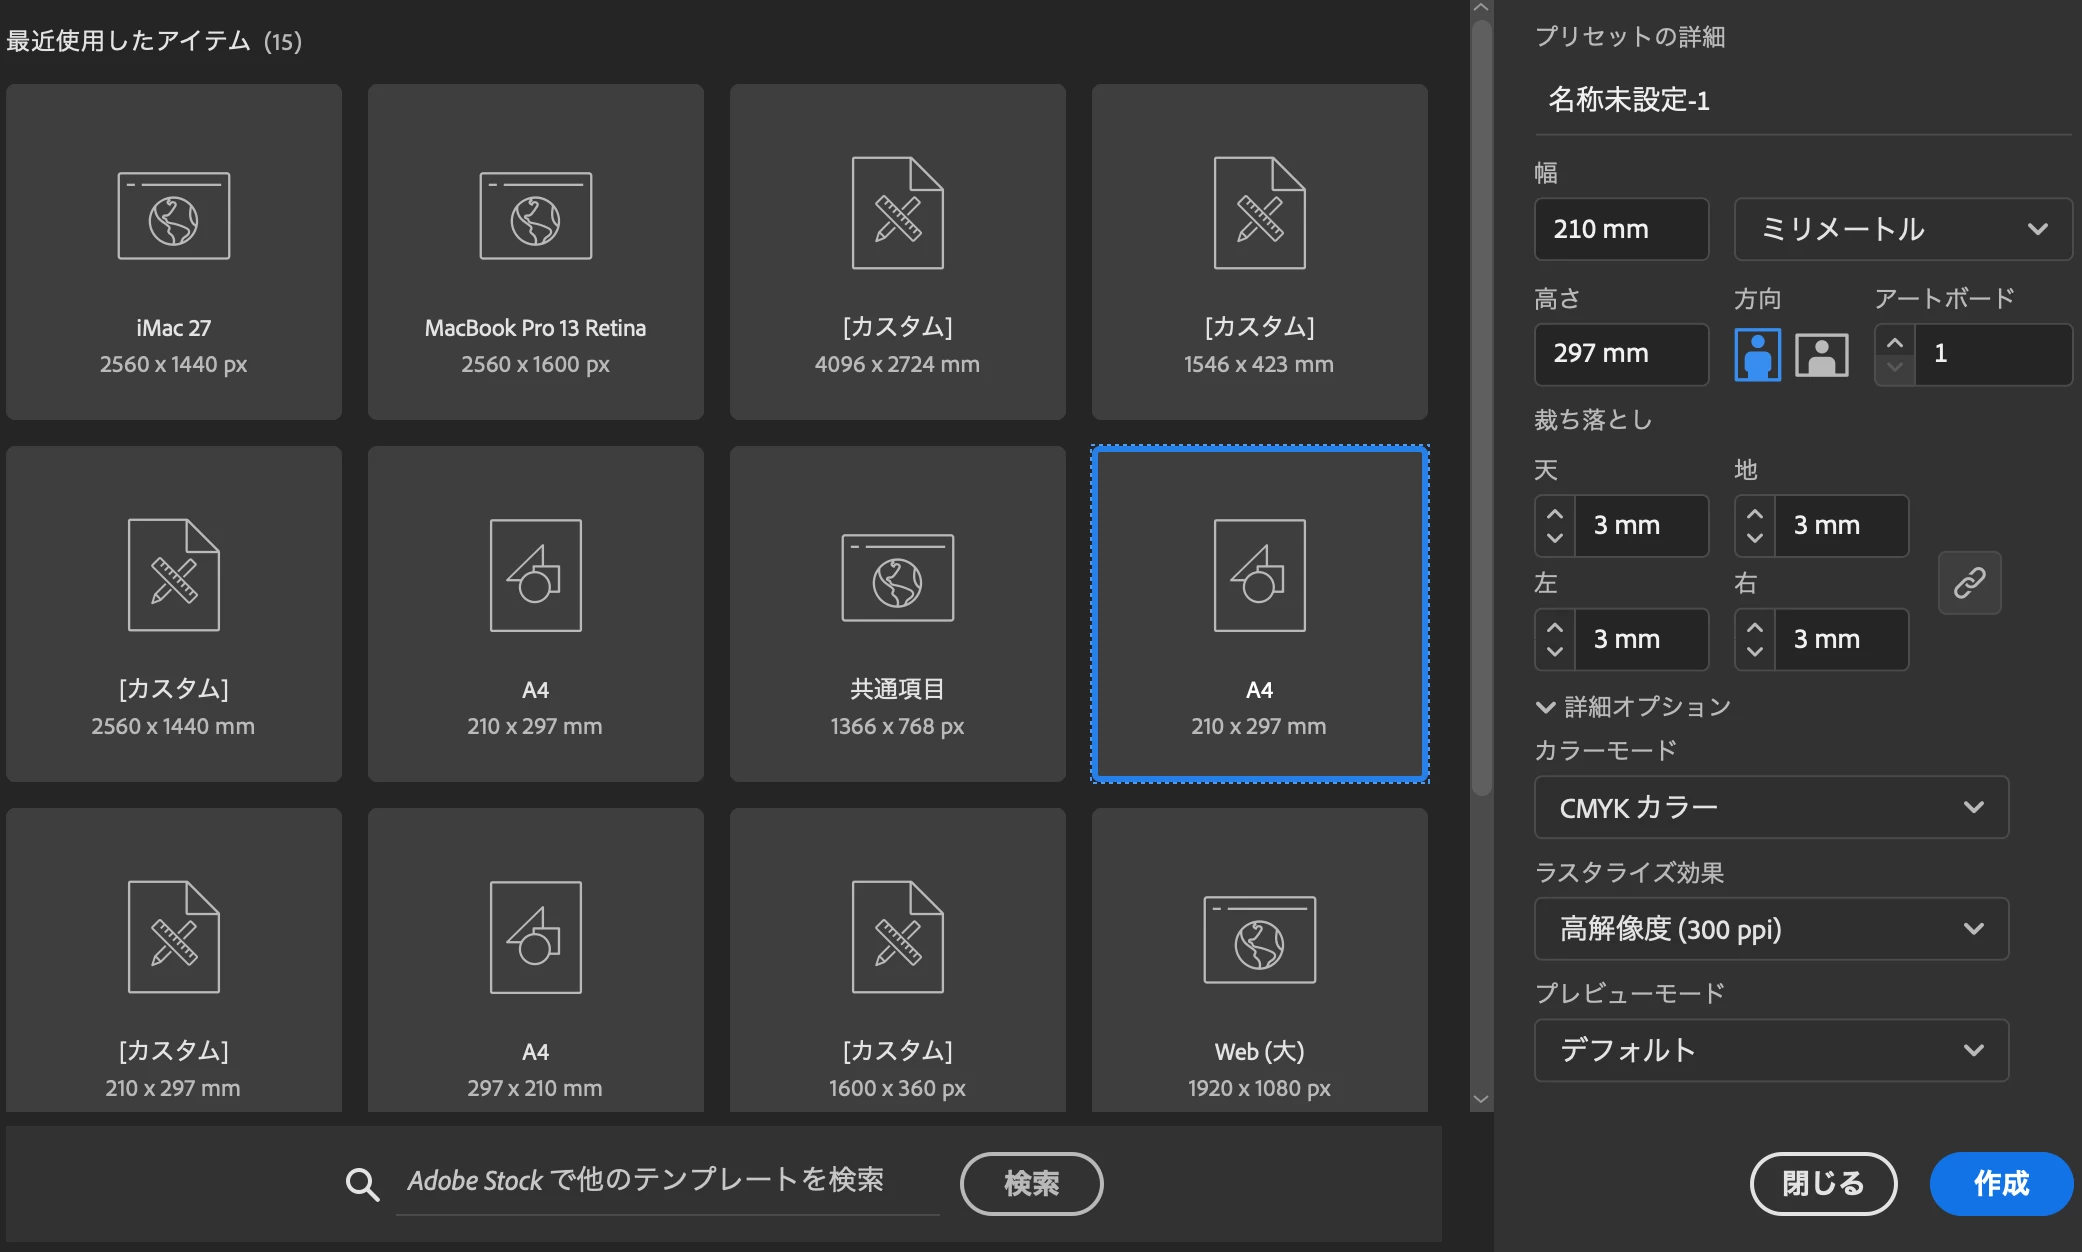Set orientation to portrait
The height and width of the screenshot is (1252, 2082).
coord(1757,355)
